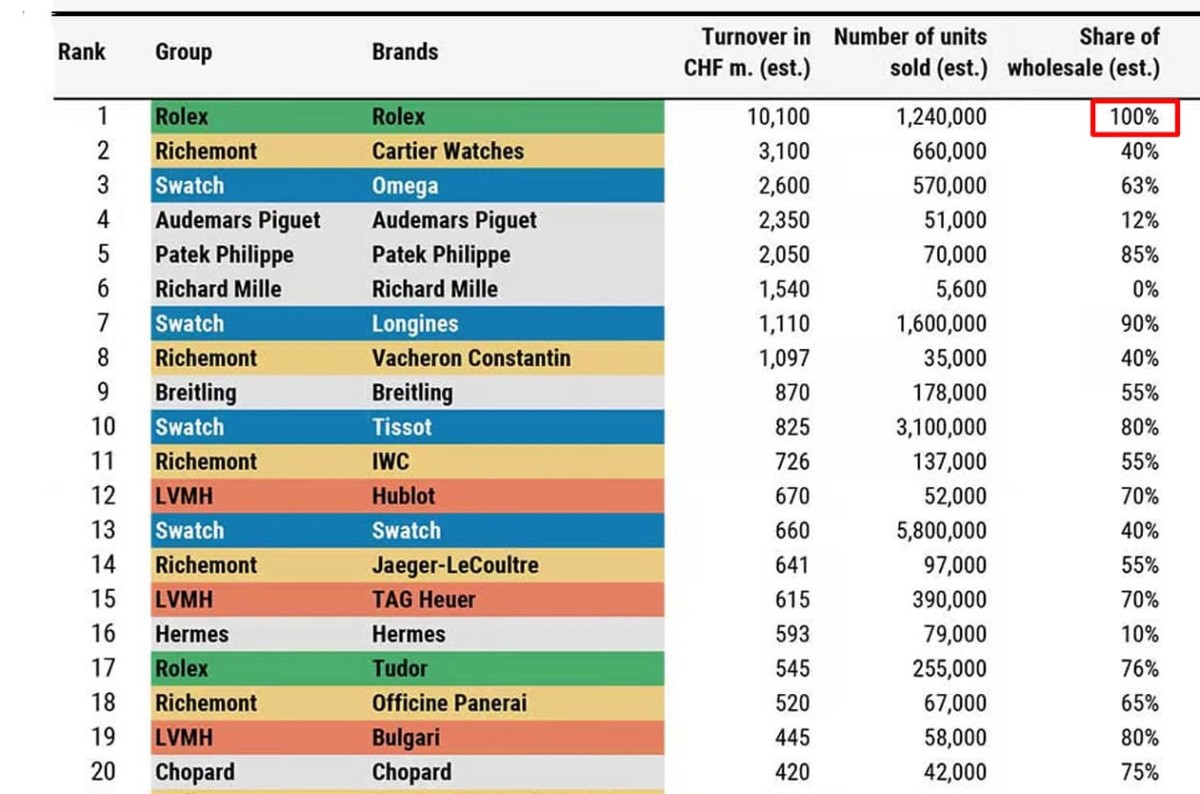Click the 10,100 turnover value for Rolex
Viewport: 1200px width, 794px height.
click(778, 117)
